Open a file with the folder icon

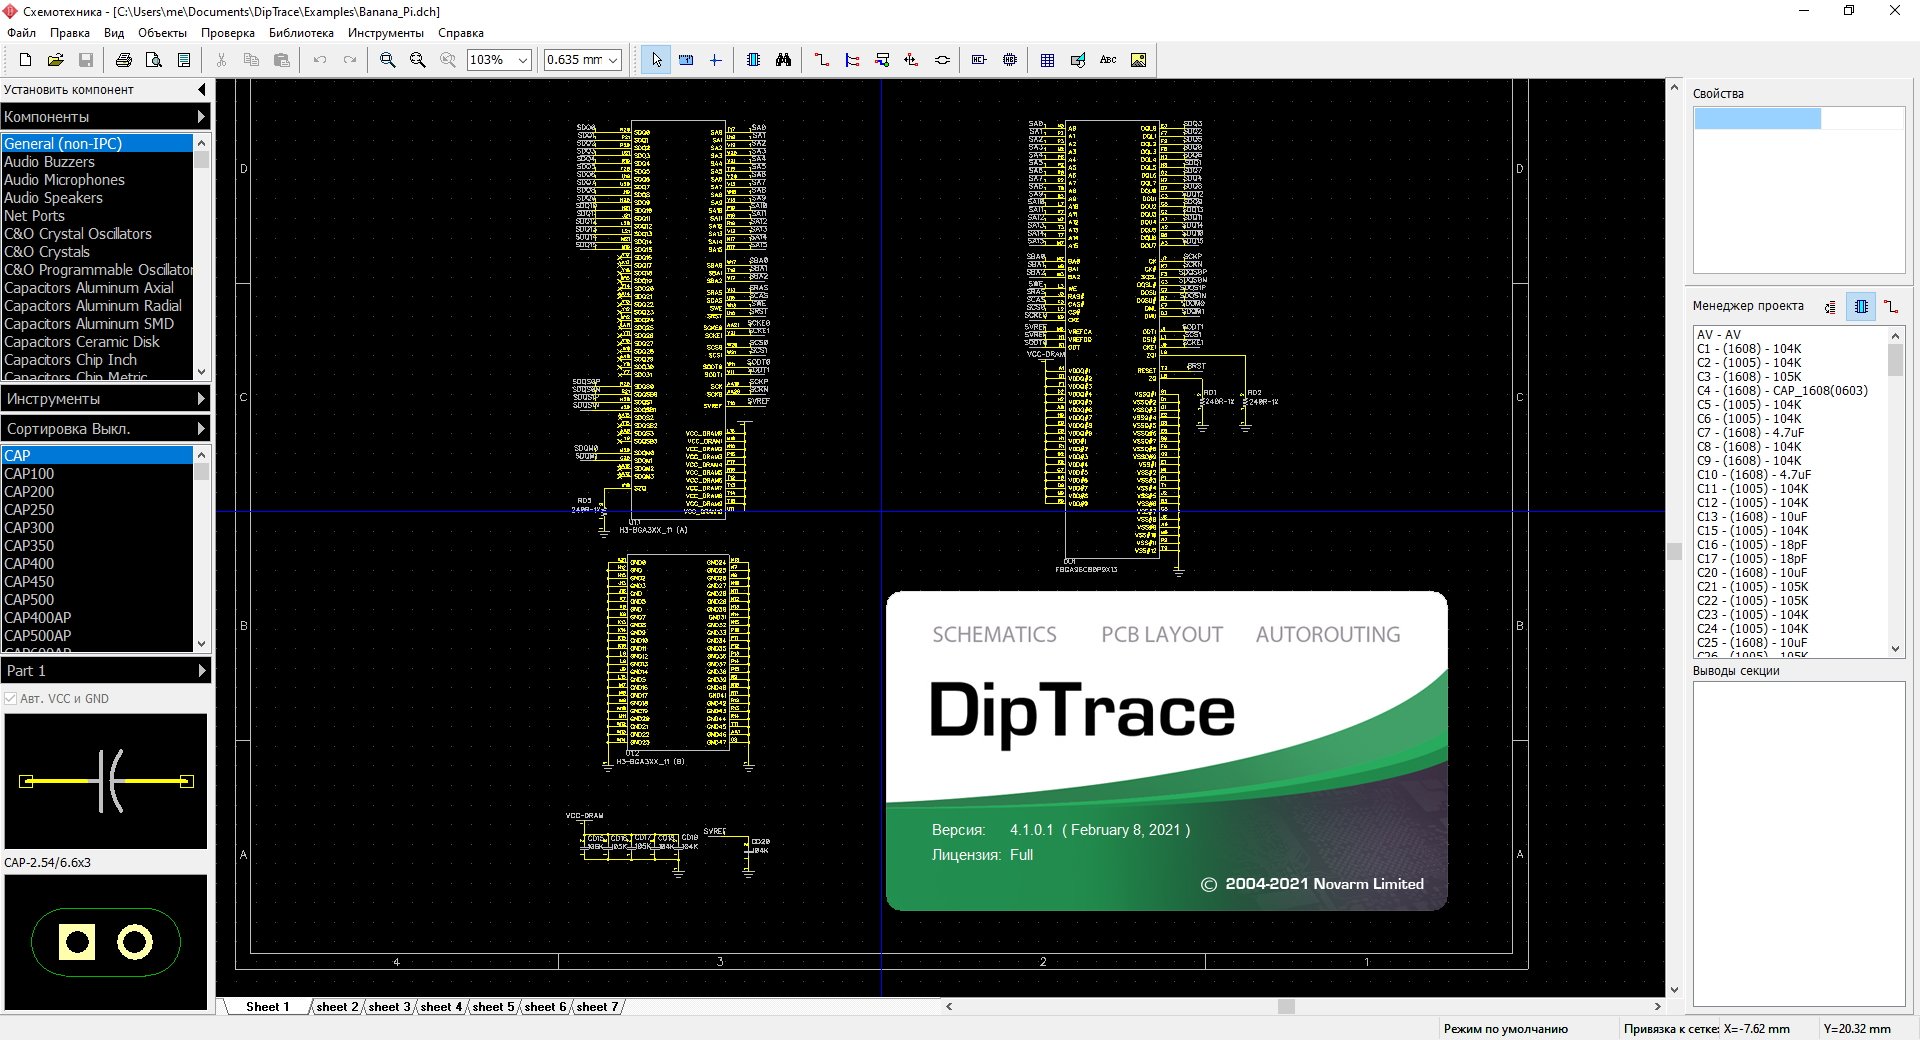tap(56, 60)
